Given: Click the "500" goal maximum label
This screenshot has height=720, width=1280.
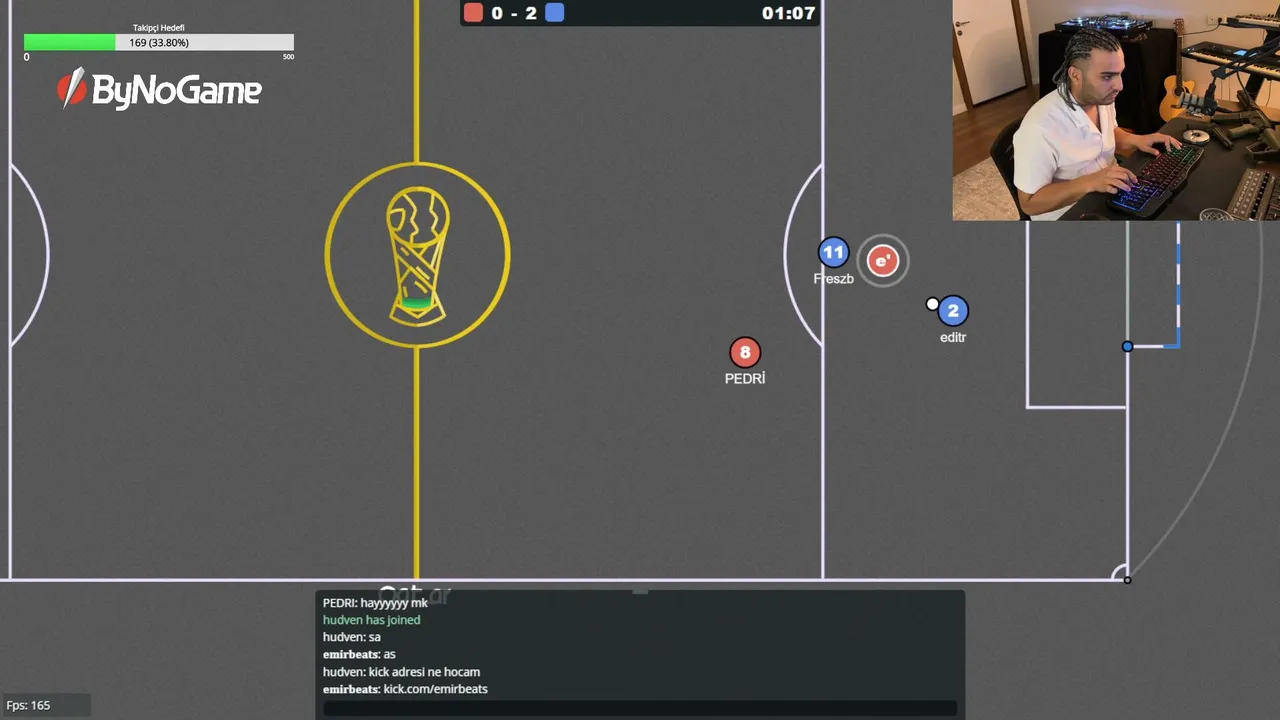Looking at the screenshot, I should coord(288,57).
